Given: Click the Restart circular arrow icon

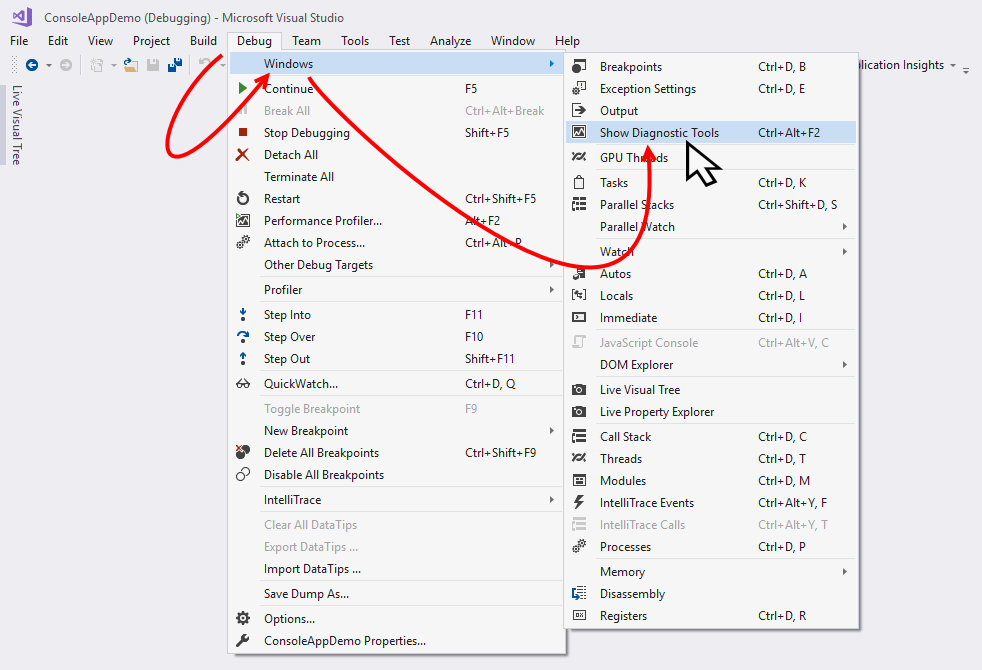Looking at the screenshot, I should (x=243, y=198).
